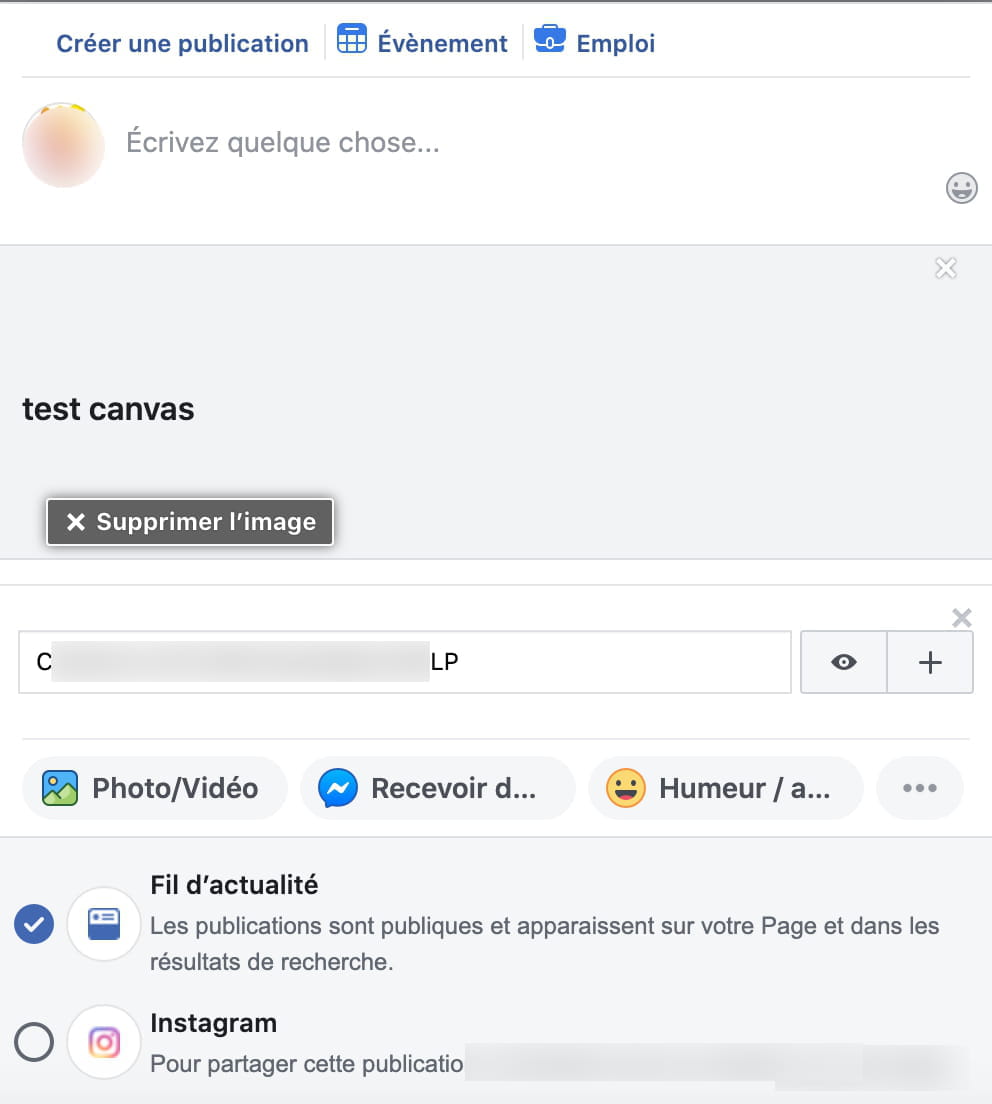The image size is (992, 1104).
Task: Select the Instagram radio option
Action: pyautogui.click(x=34, y=1042)
